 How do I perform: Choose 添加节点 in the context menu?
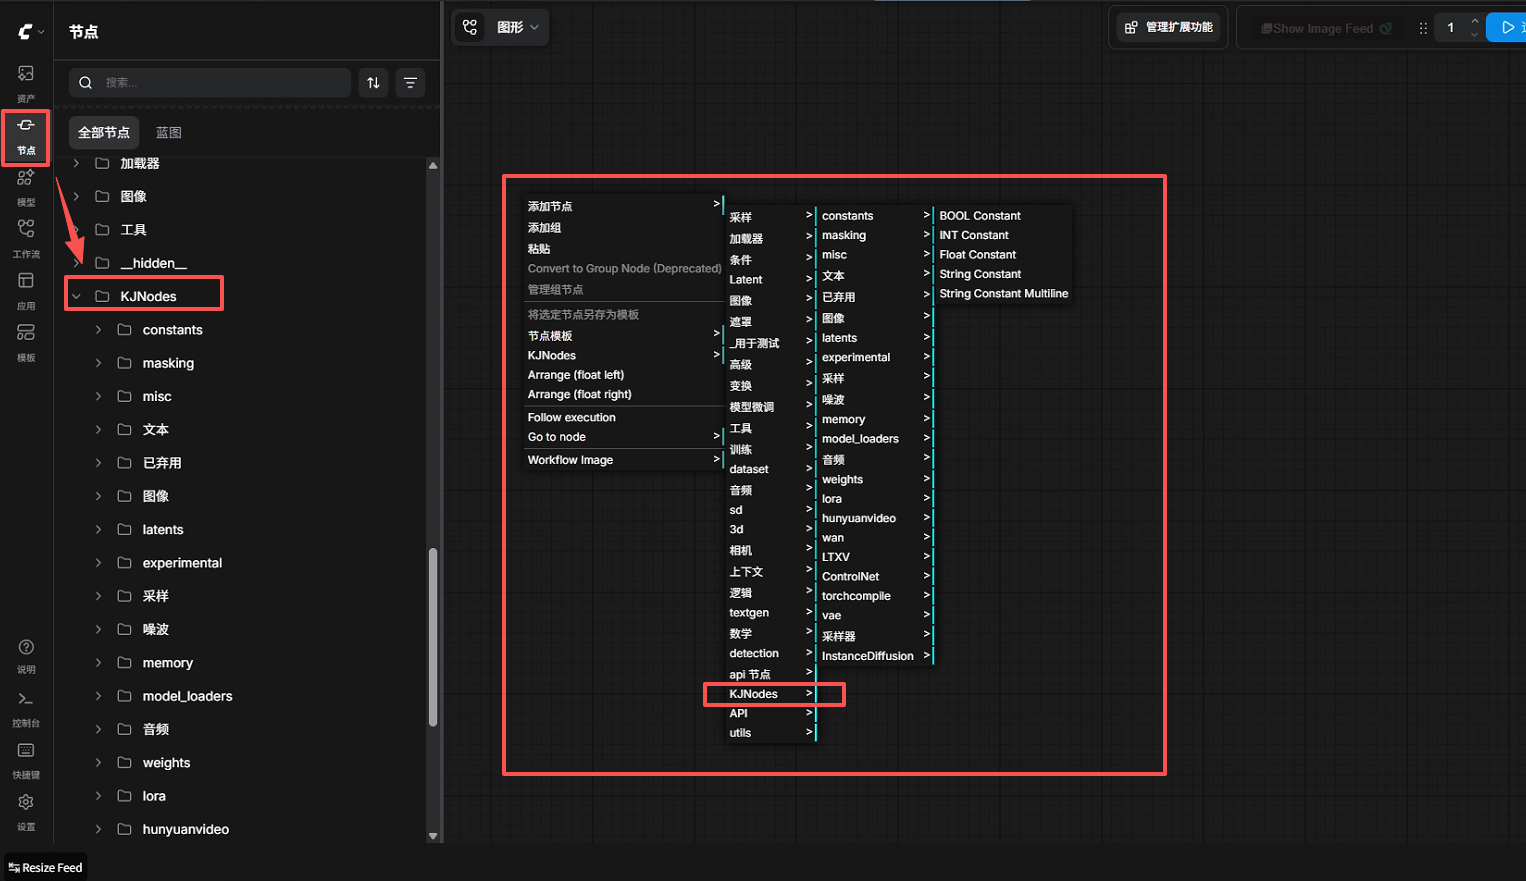pyautogui.click(x=623, y=206)
